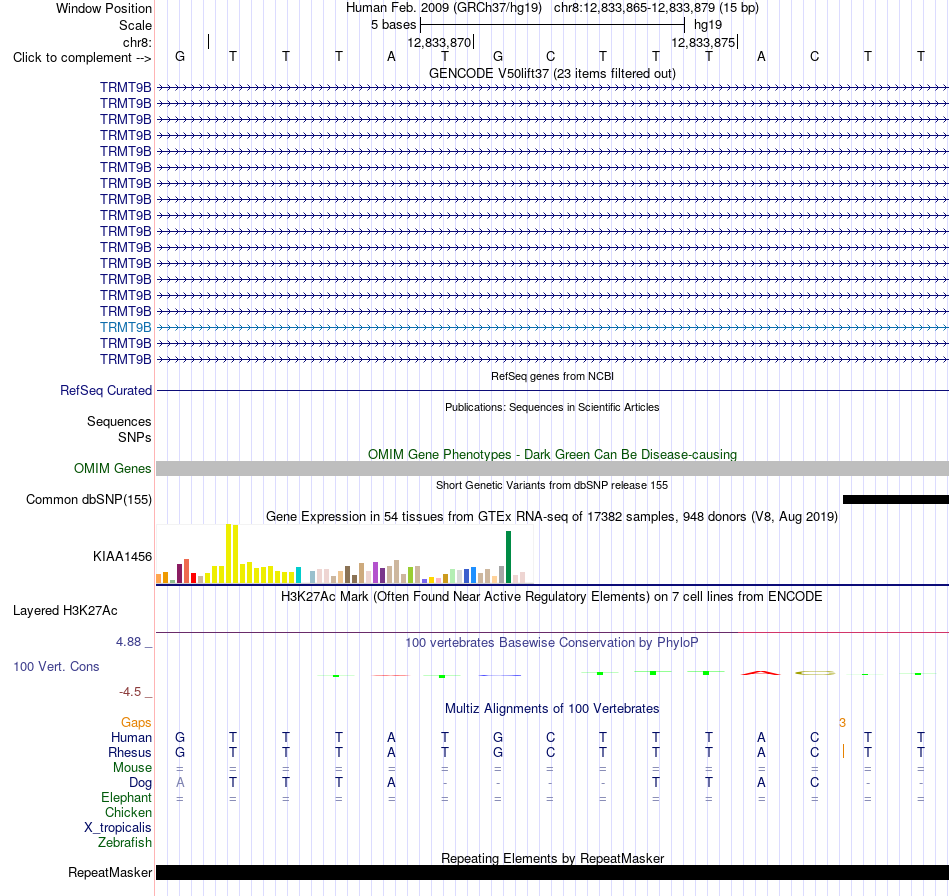Image resolution: width=950 pixels, height=896 pixels.
Task: Open '100 vertebrates Basewise Conservation by PhyloP' title
Action: click(552, 642)
